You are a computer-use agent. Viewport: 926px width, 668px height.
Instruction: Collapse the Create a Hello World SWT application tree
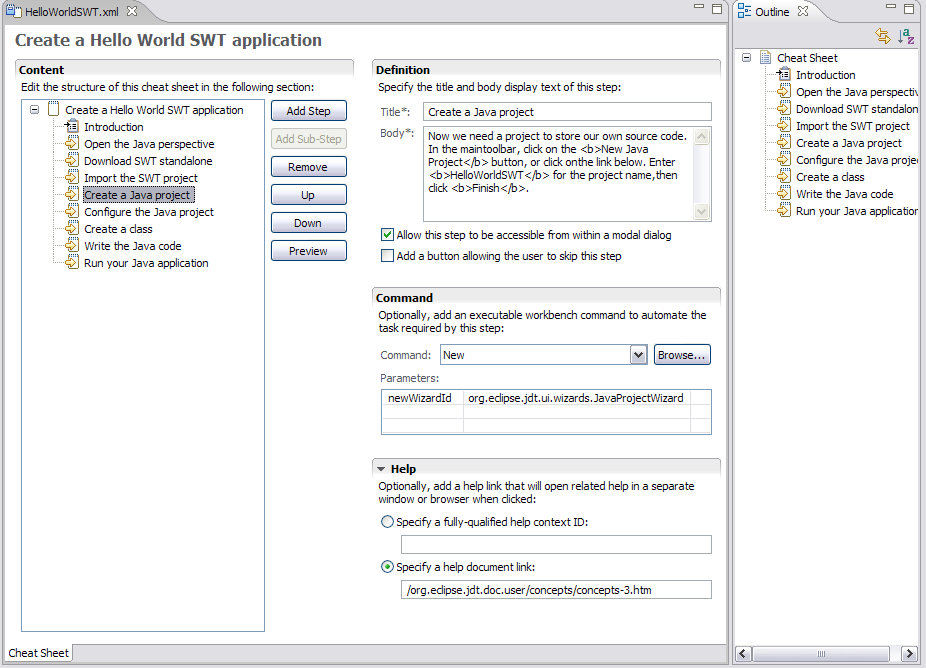[x=35, y=109]
